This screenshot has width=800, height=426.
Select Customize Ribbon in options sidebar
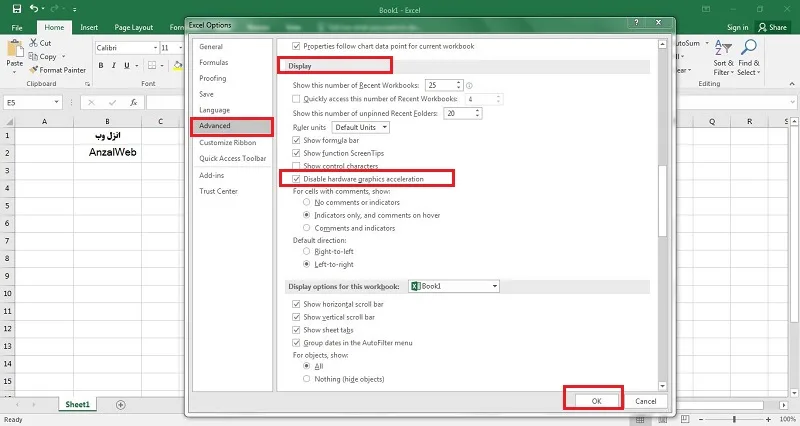click(x=228, y=142)
